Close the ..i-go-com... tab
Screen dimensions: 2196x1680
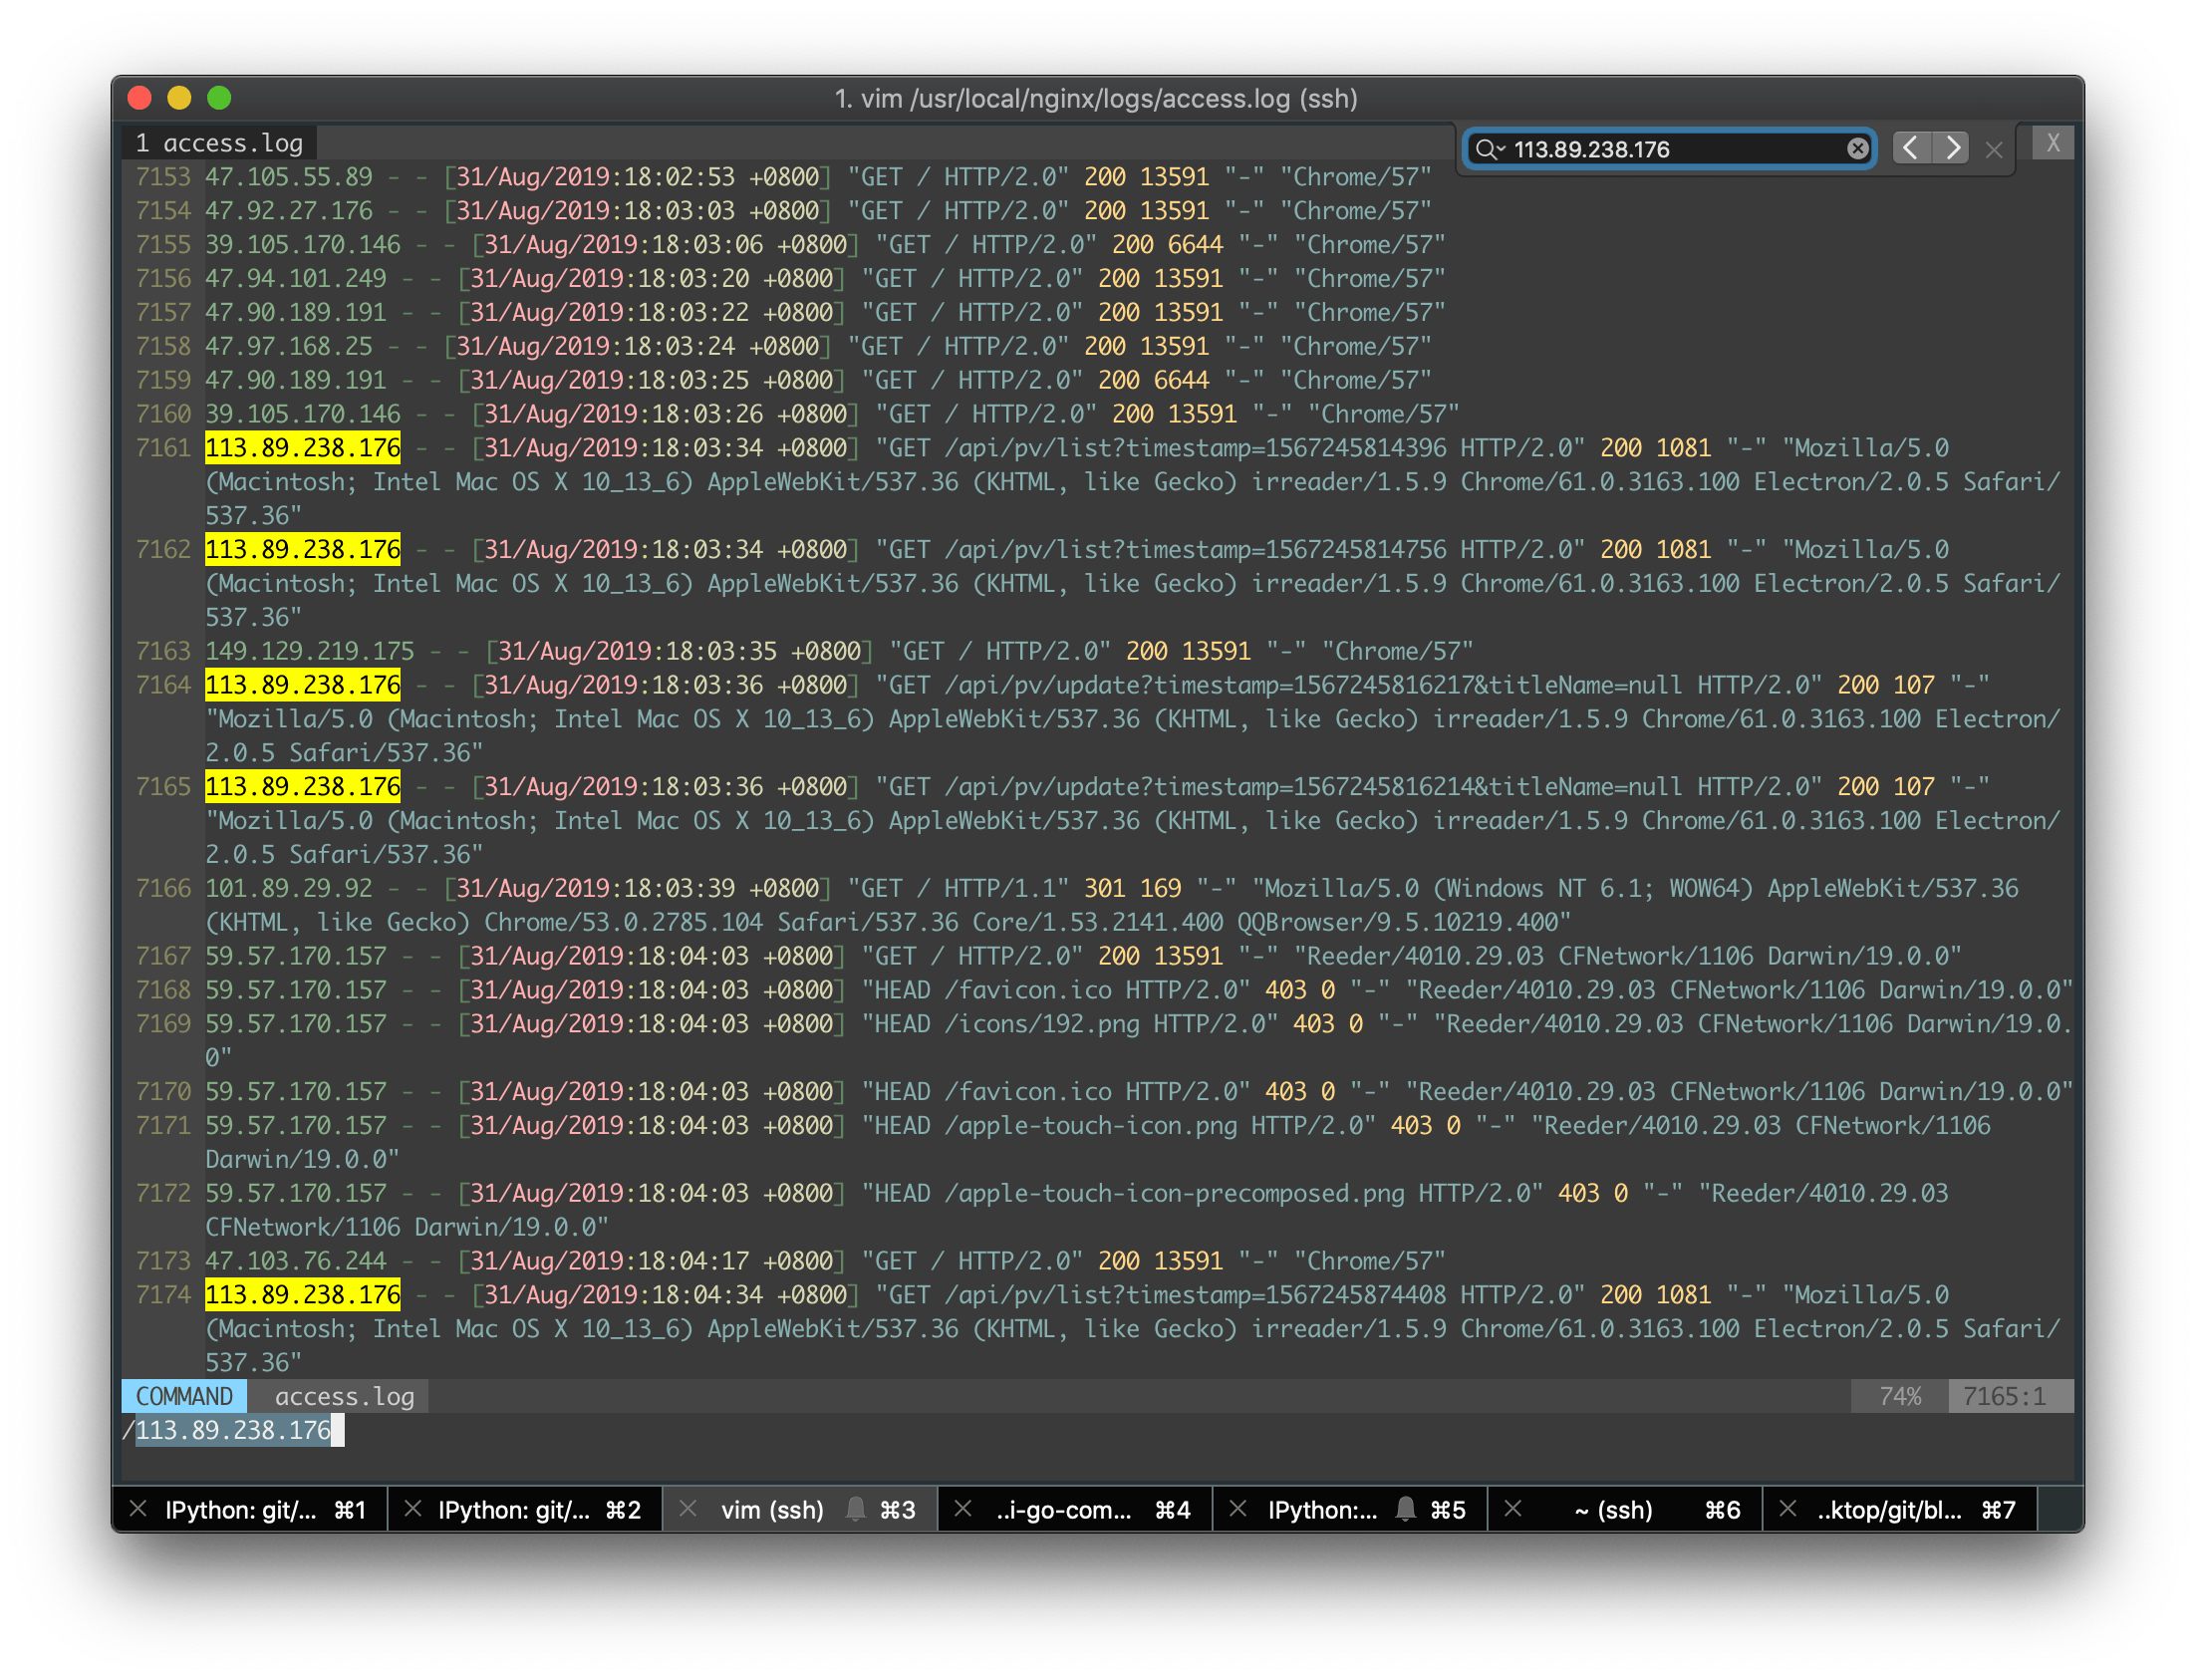(x=963, y=1509)
